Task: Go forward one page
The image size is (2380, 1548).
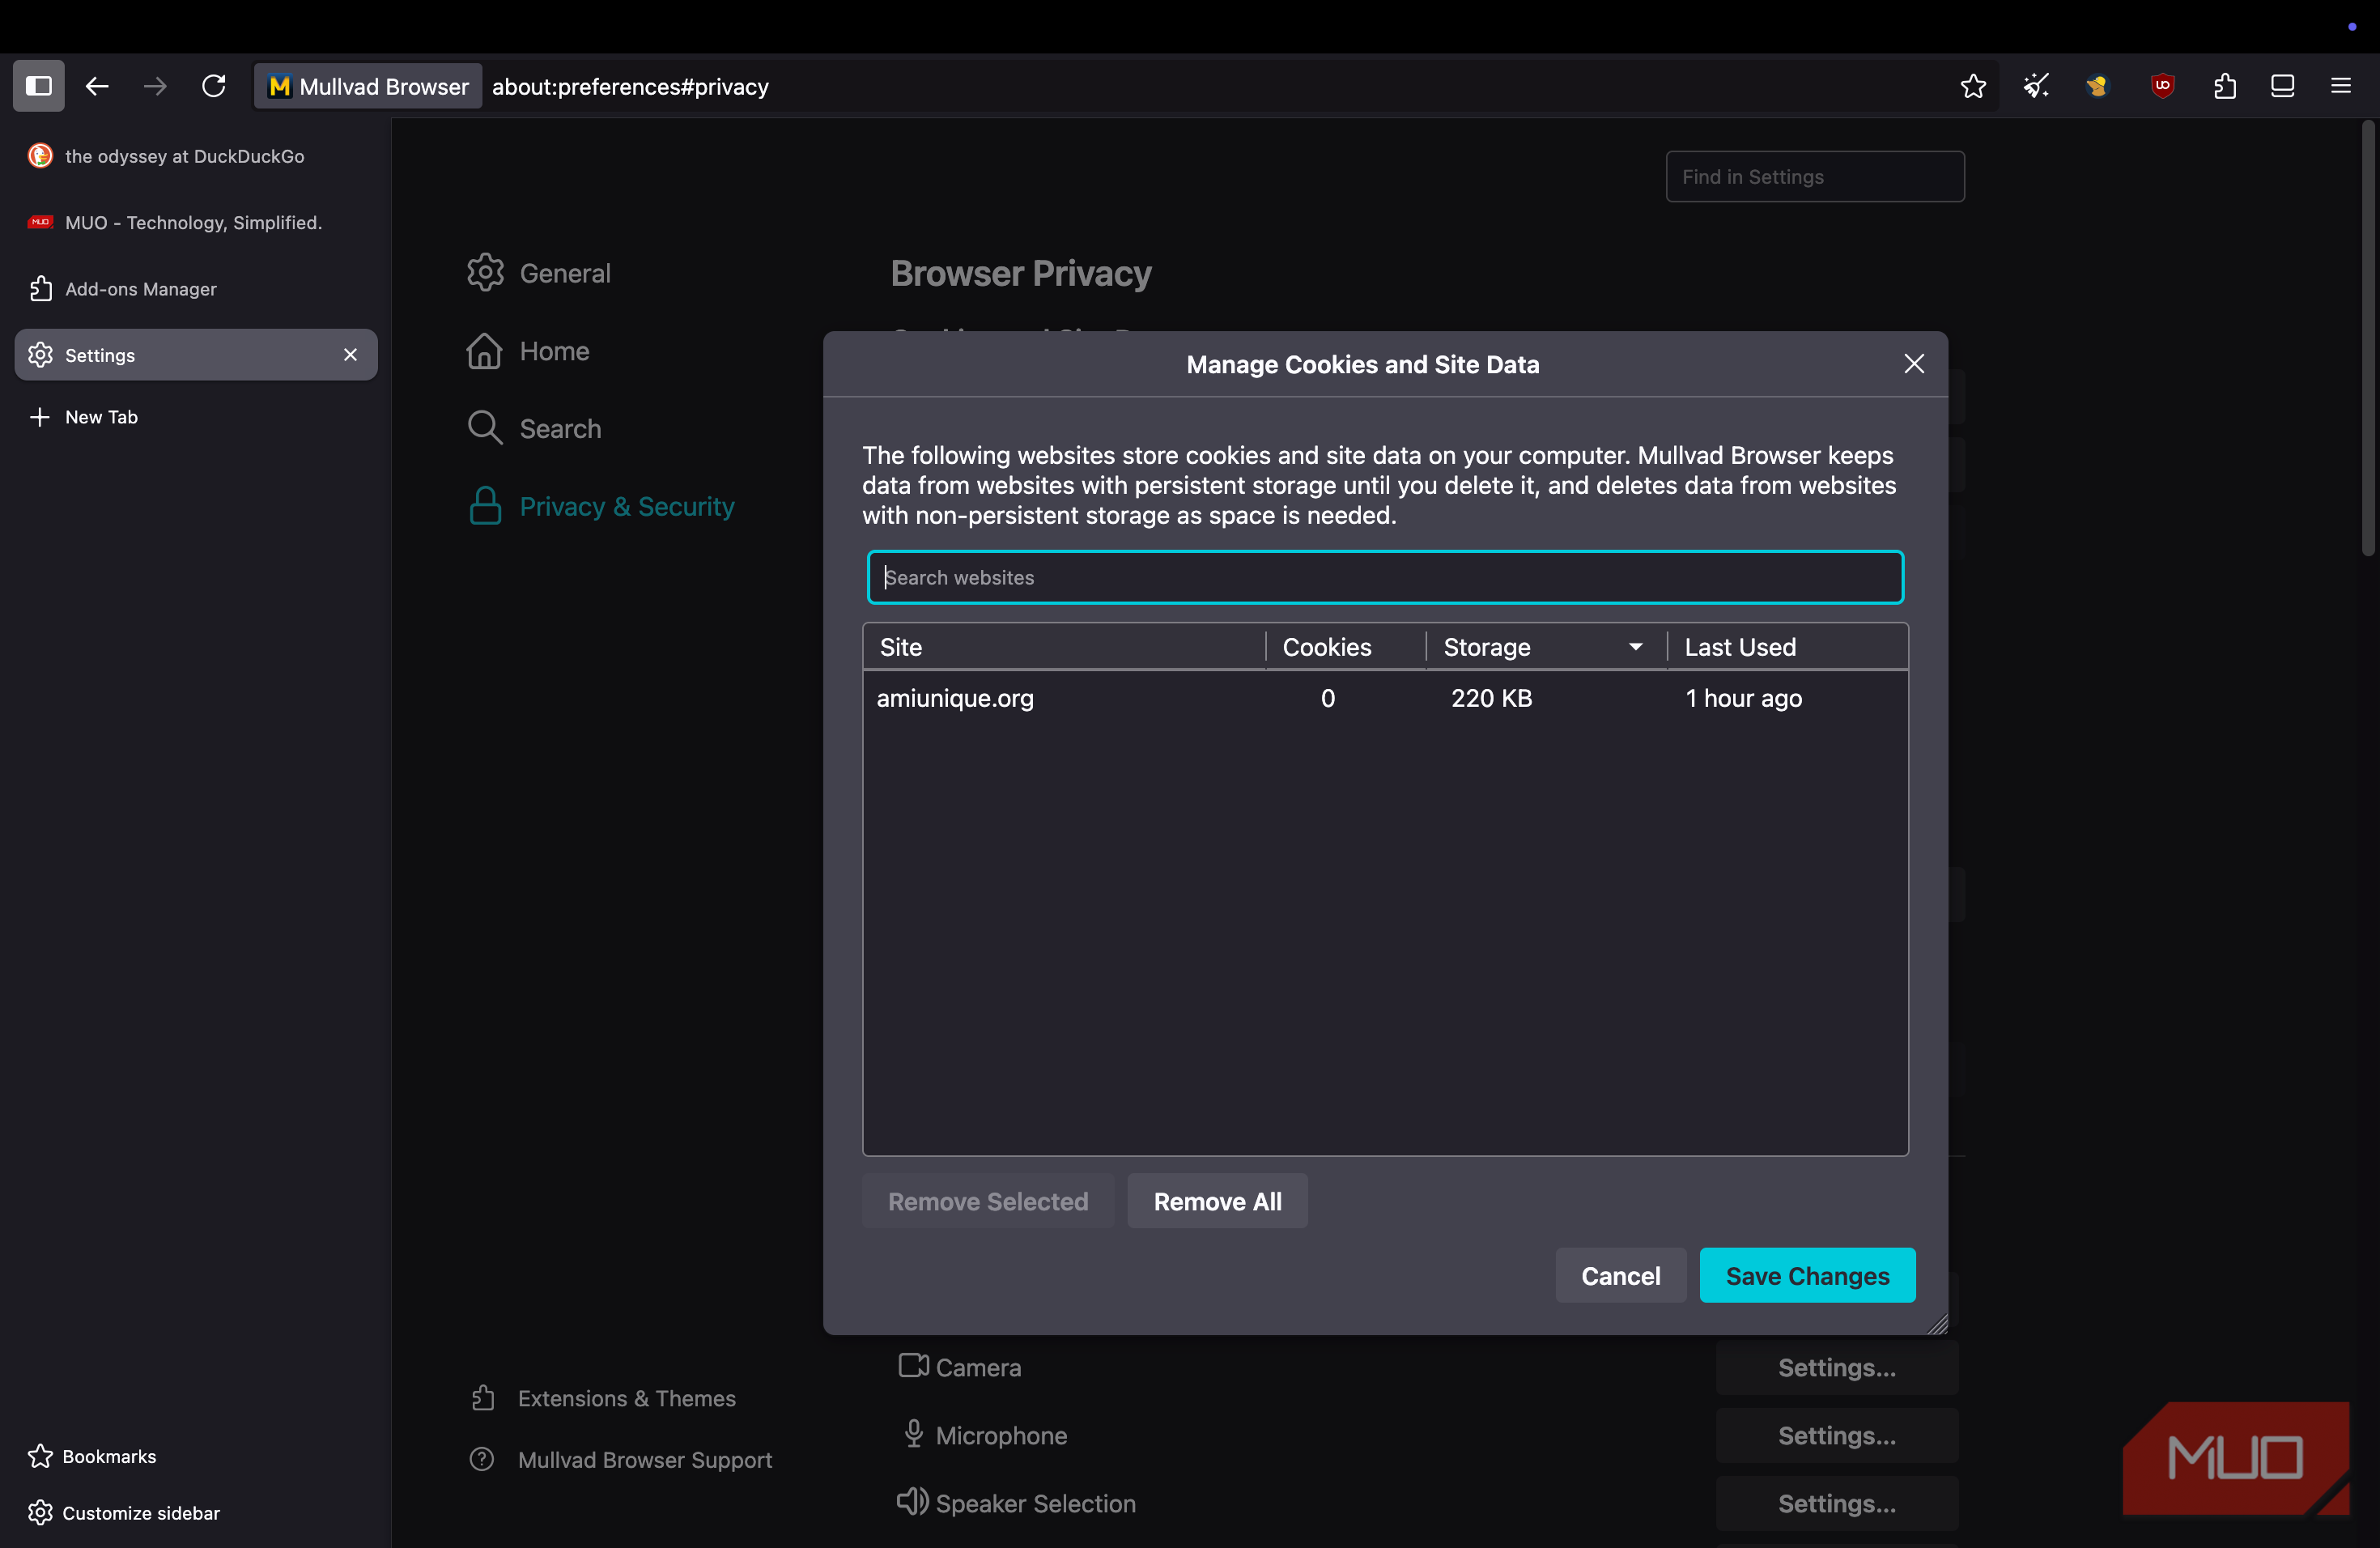Action: coord(155,86)
